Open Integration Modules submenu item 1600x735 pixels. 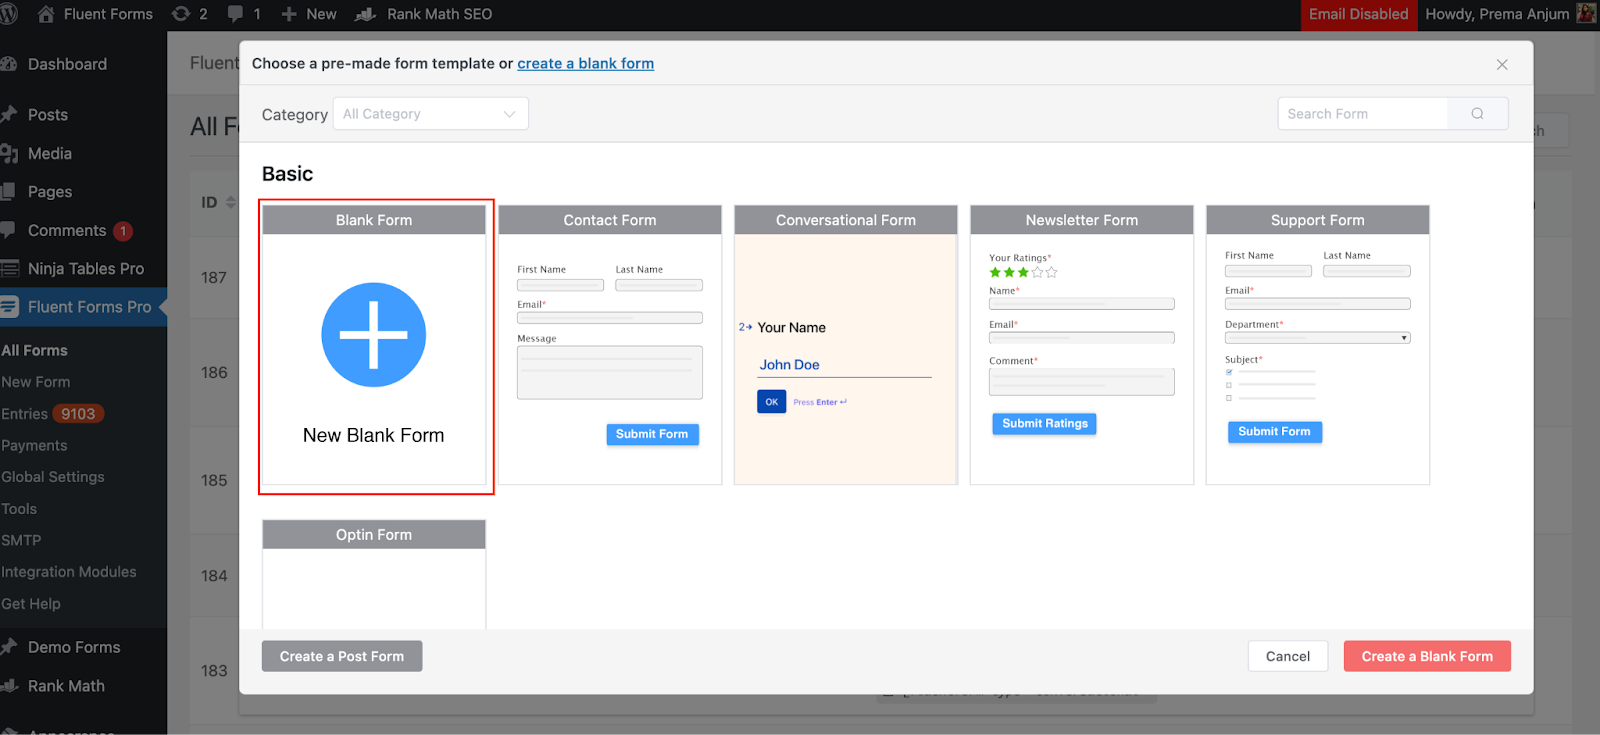[x=69, y=572]
